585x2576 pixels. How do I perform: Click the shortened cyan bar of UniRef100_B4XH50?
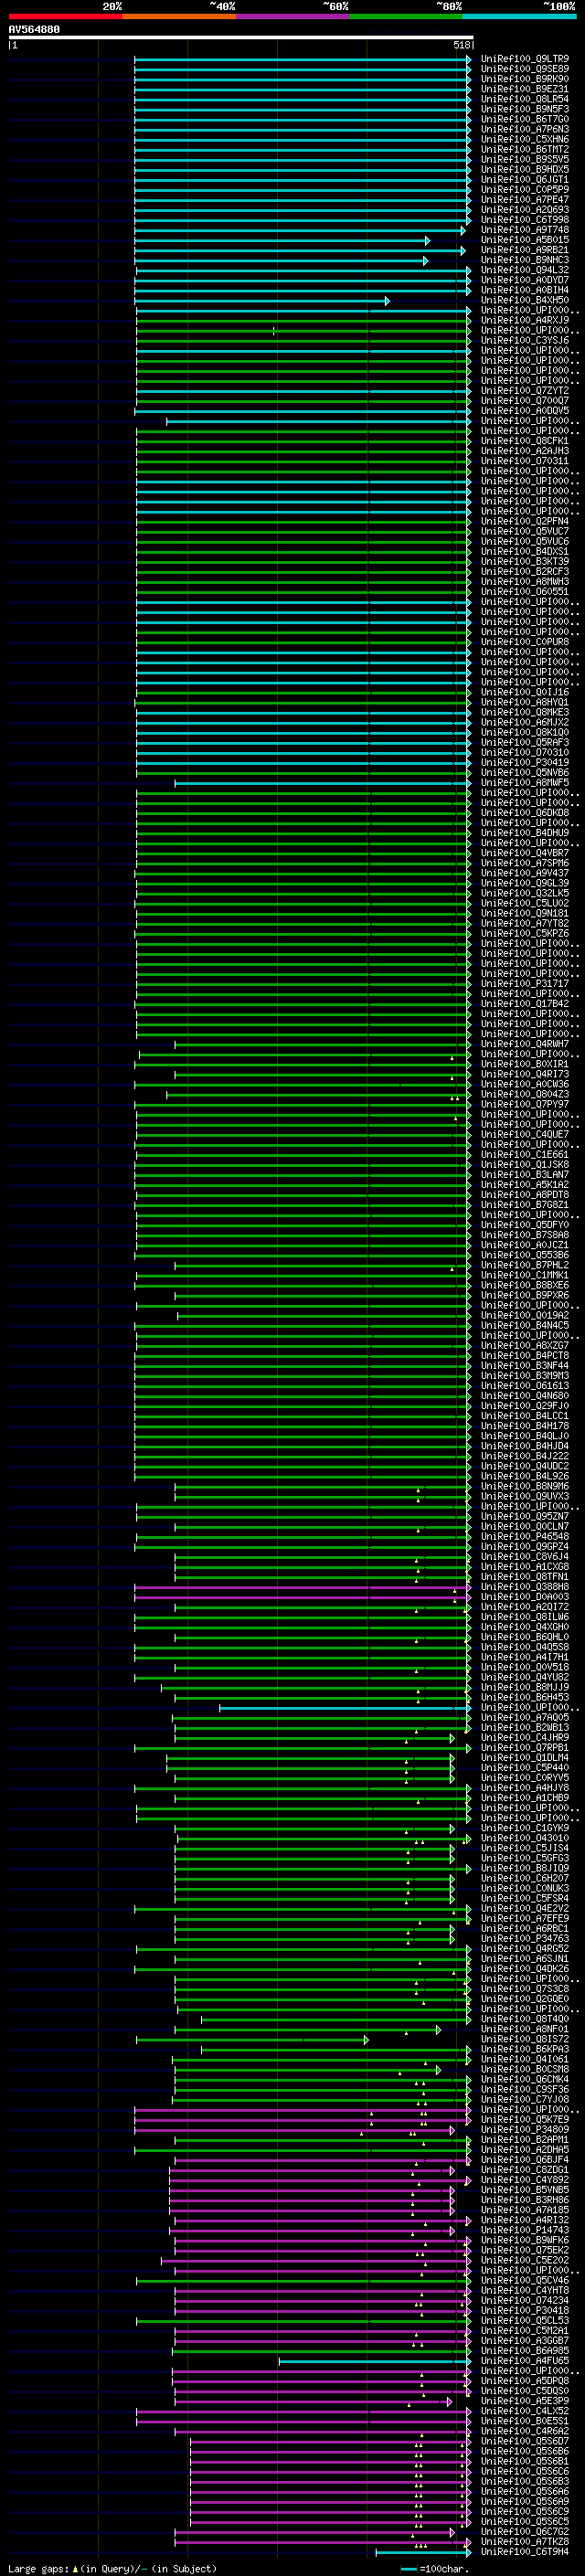coord(262,301)
